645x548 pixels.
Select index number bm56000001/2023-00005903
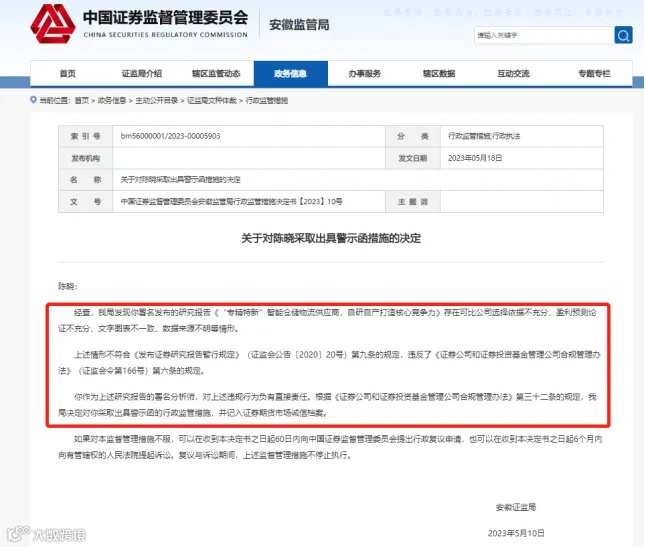coord(170,136)
